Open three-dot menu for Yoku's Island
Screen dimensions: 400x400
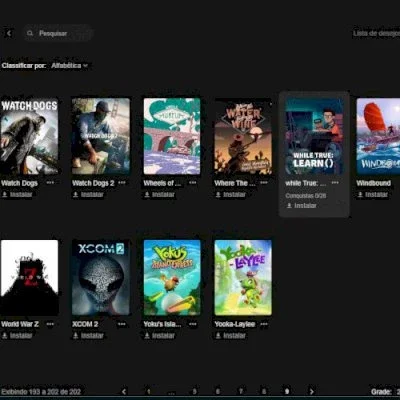click(193, 324)
